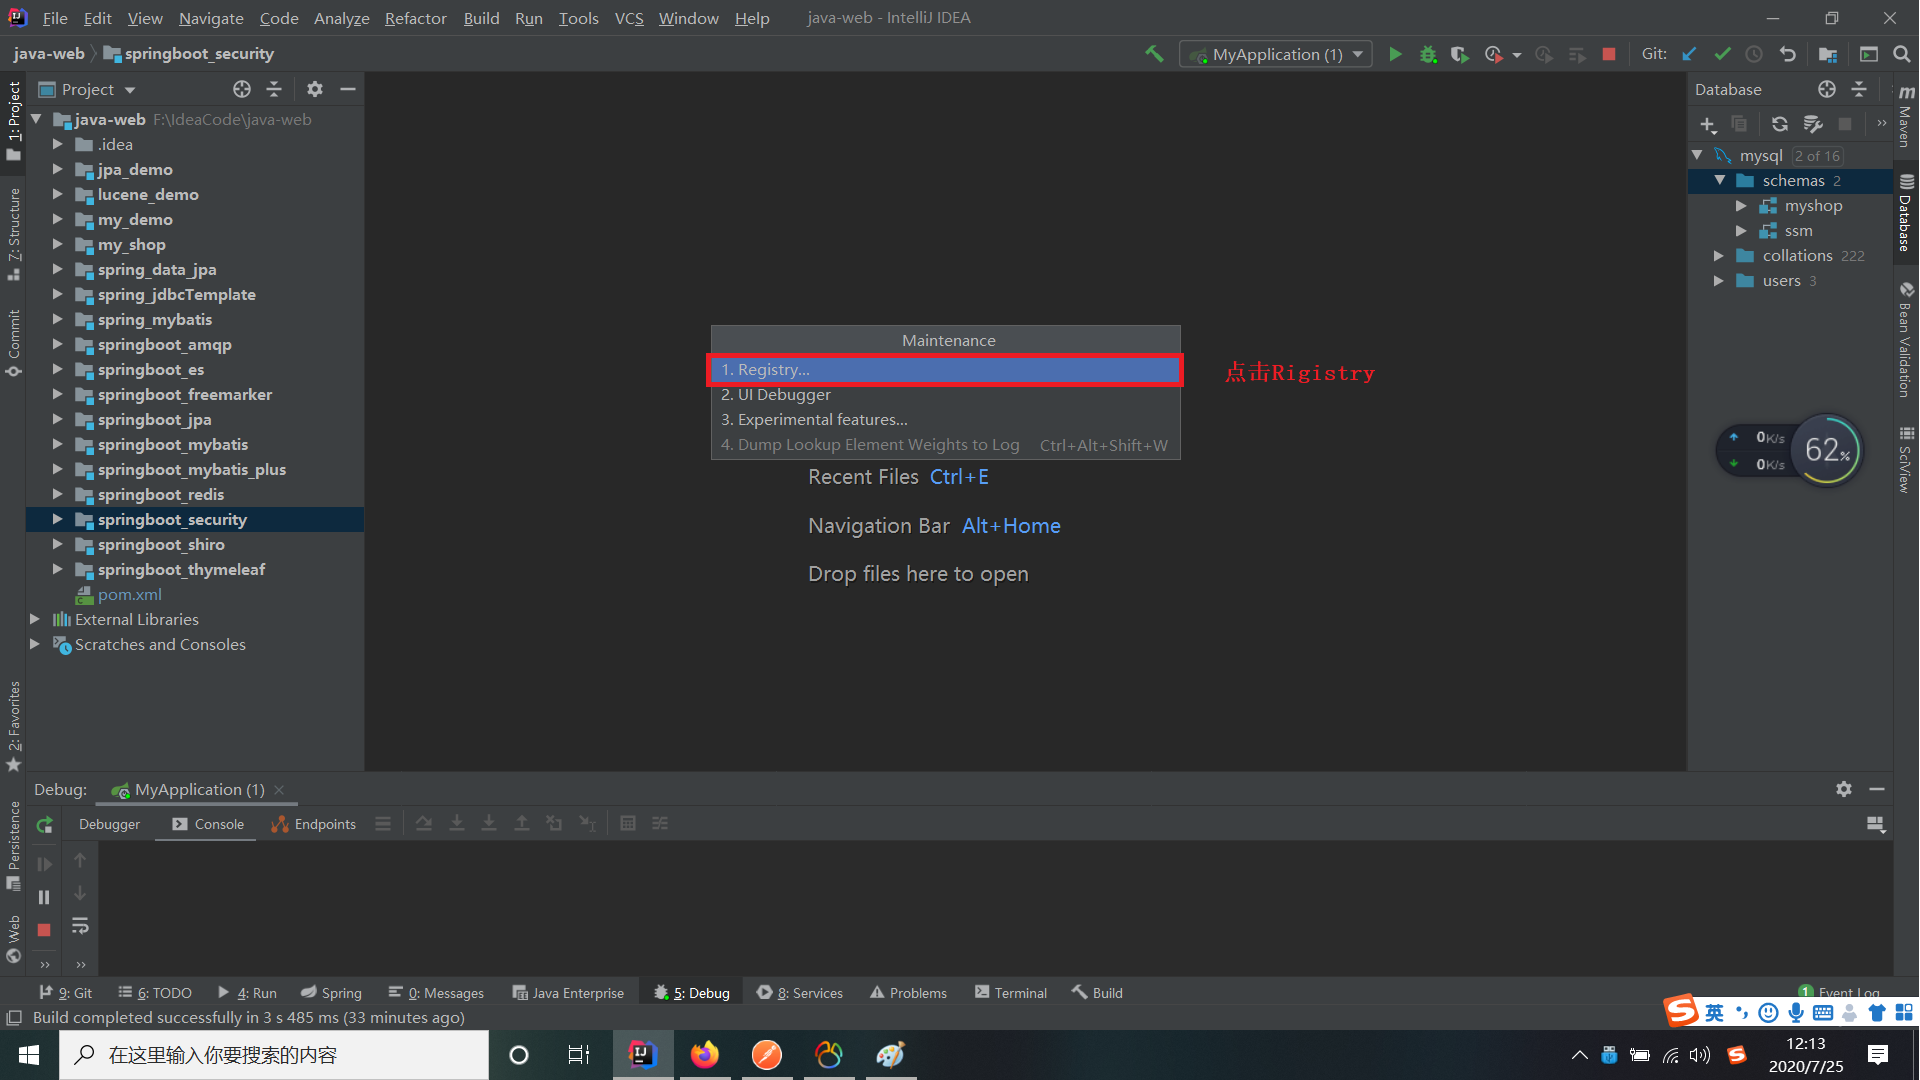Click the Run application icon

(x=1395, y=54)
